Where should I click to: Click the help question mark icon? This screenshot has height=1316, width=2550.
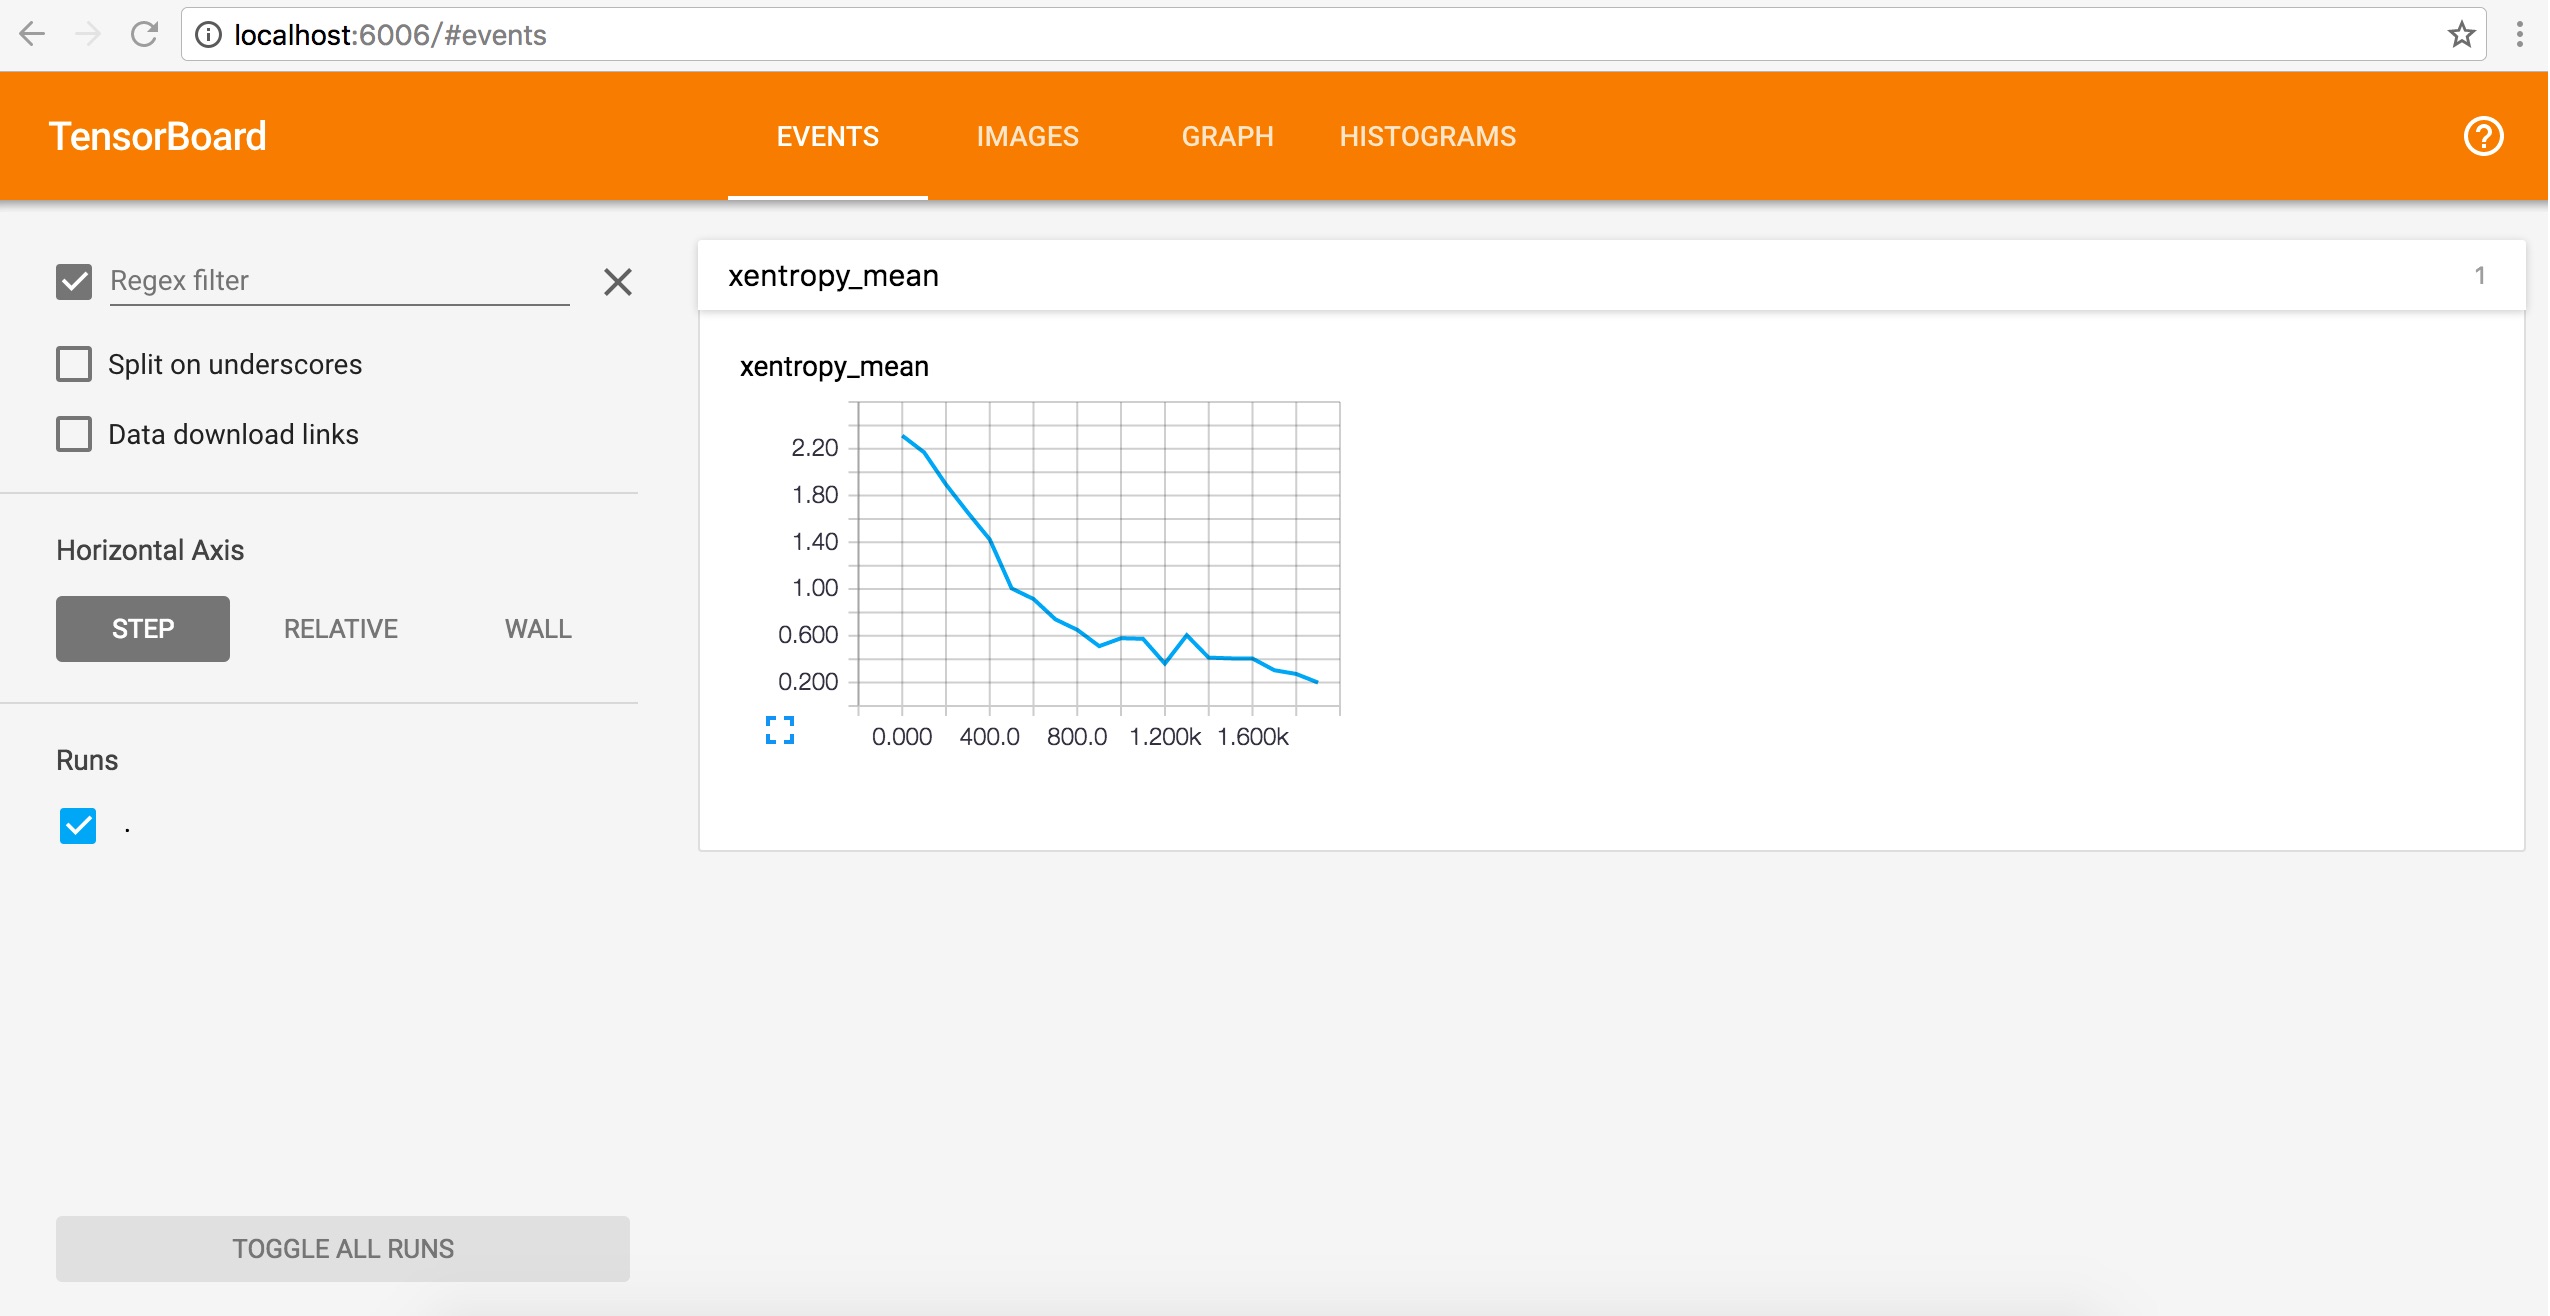(x=2482, y=136)
